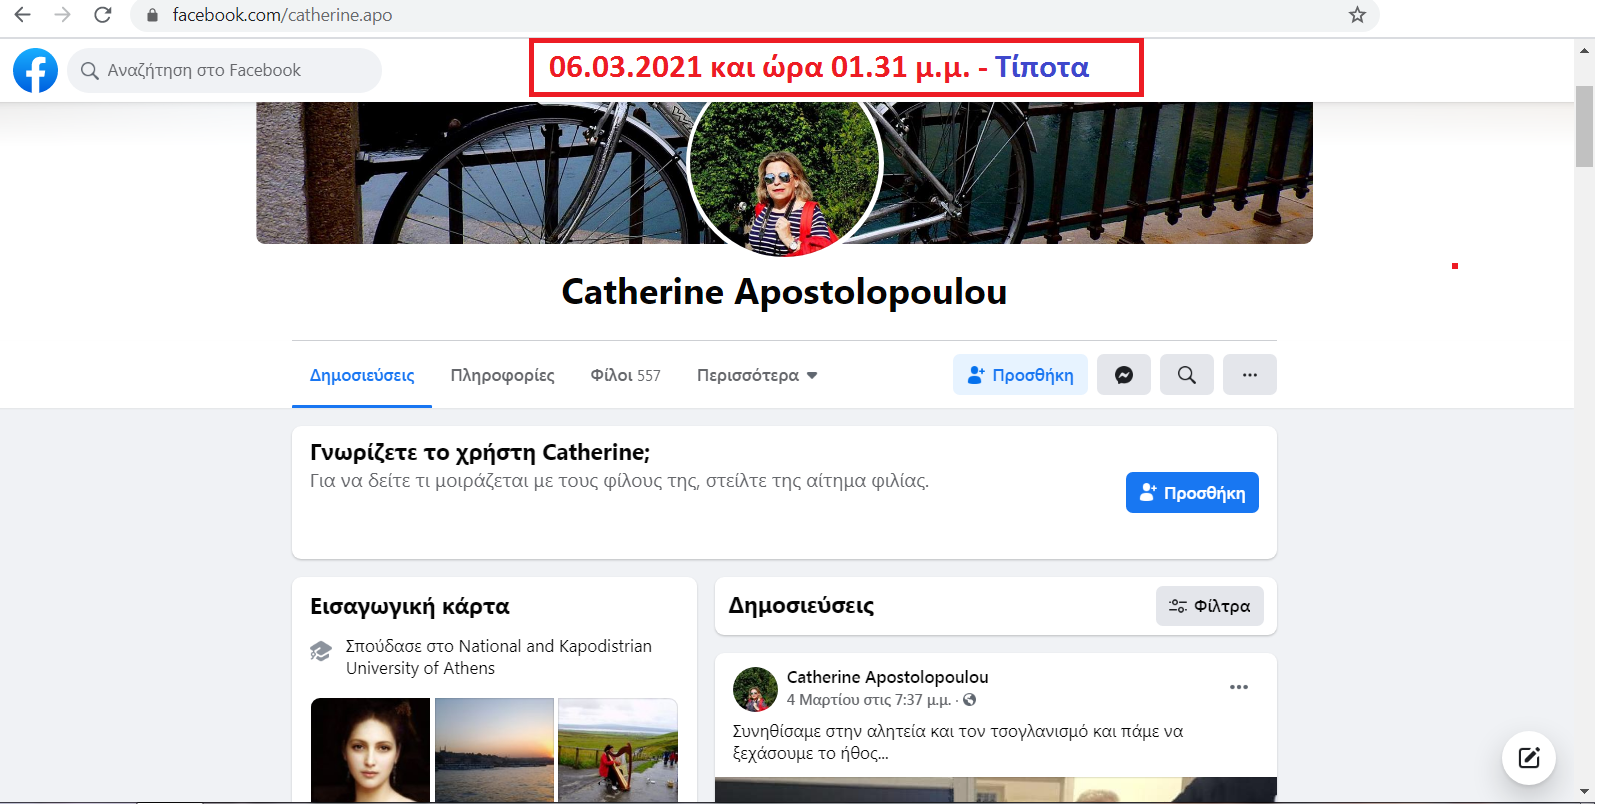Open the Φίλοι 557 tab

click(x=625, y=375)
